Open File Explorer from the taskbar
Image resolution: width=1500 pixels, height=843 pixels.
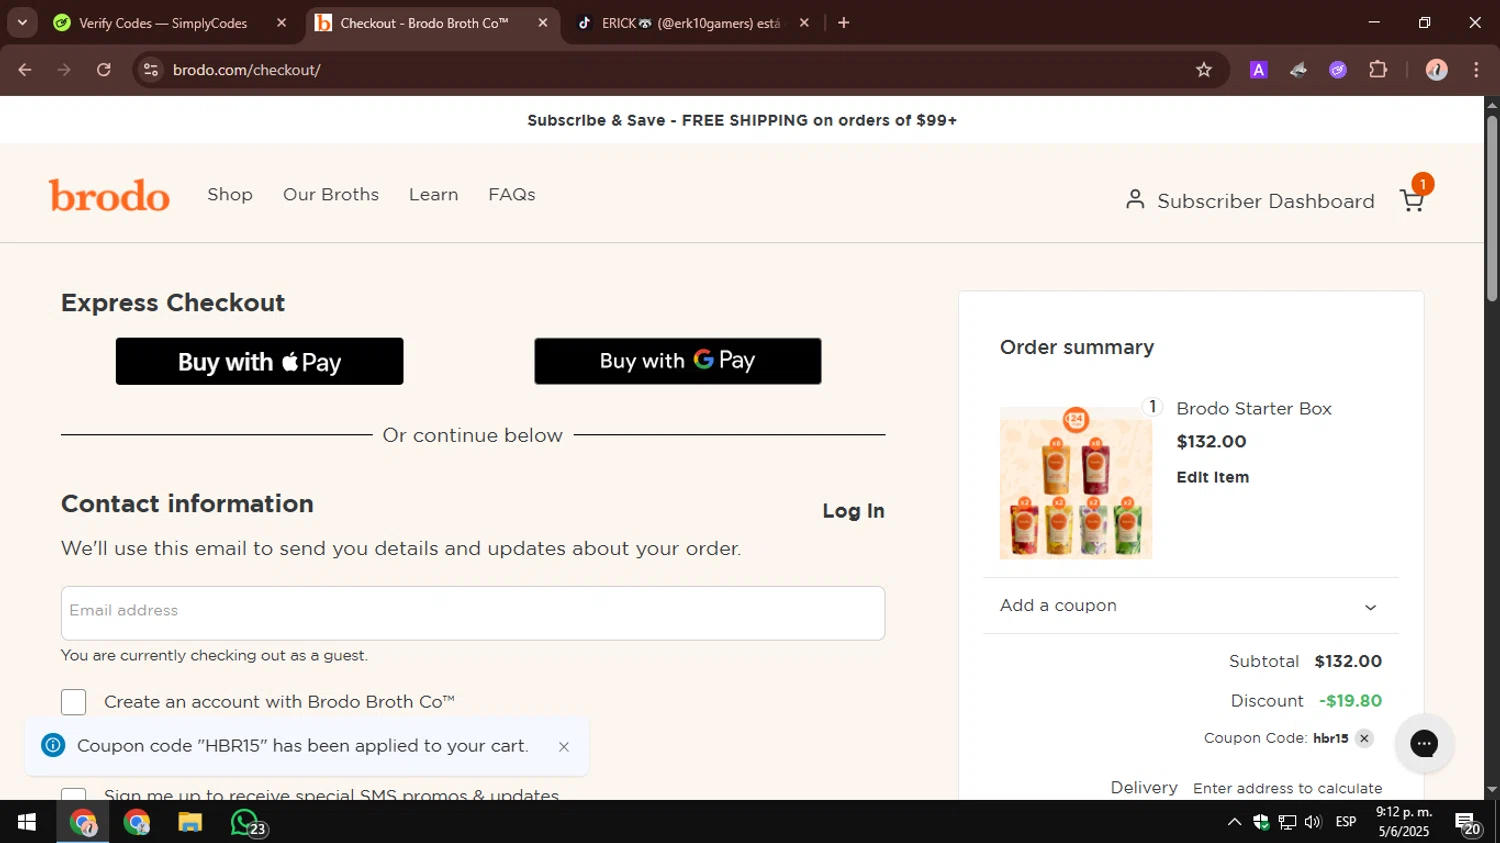pos(190,822)
